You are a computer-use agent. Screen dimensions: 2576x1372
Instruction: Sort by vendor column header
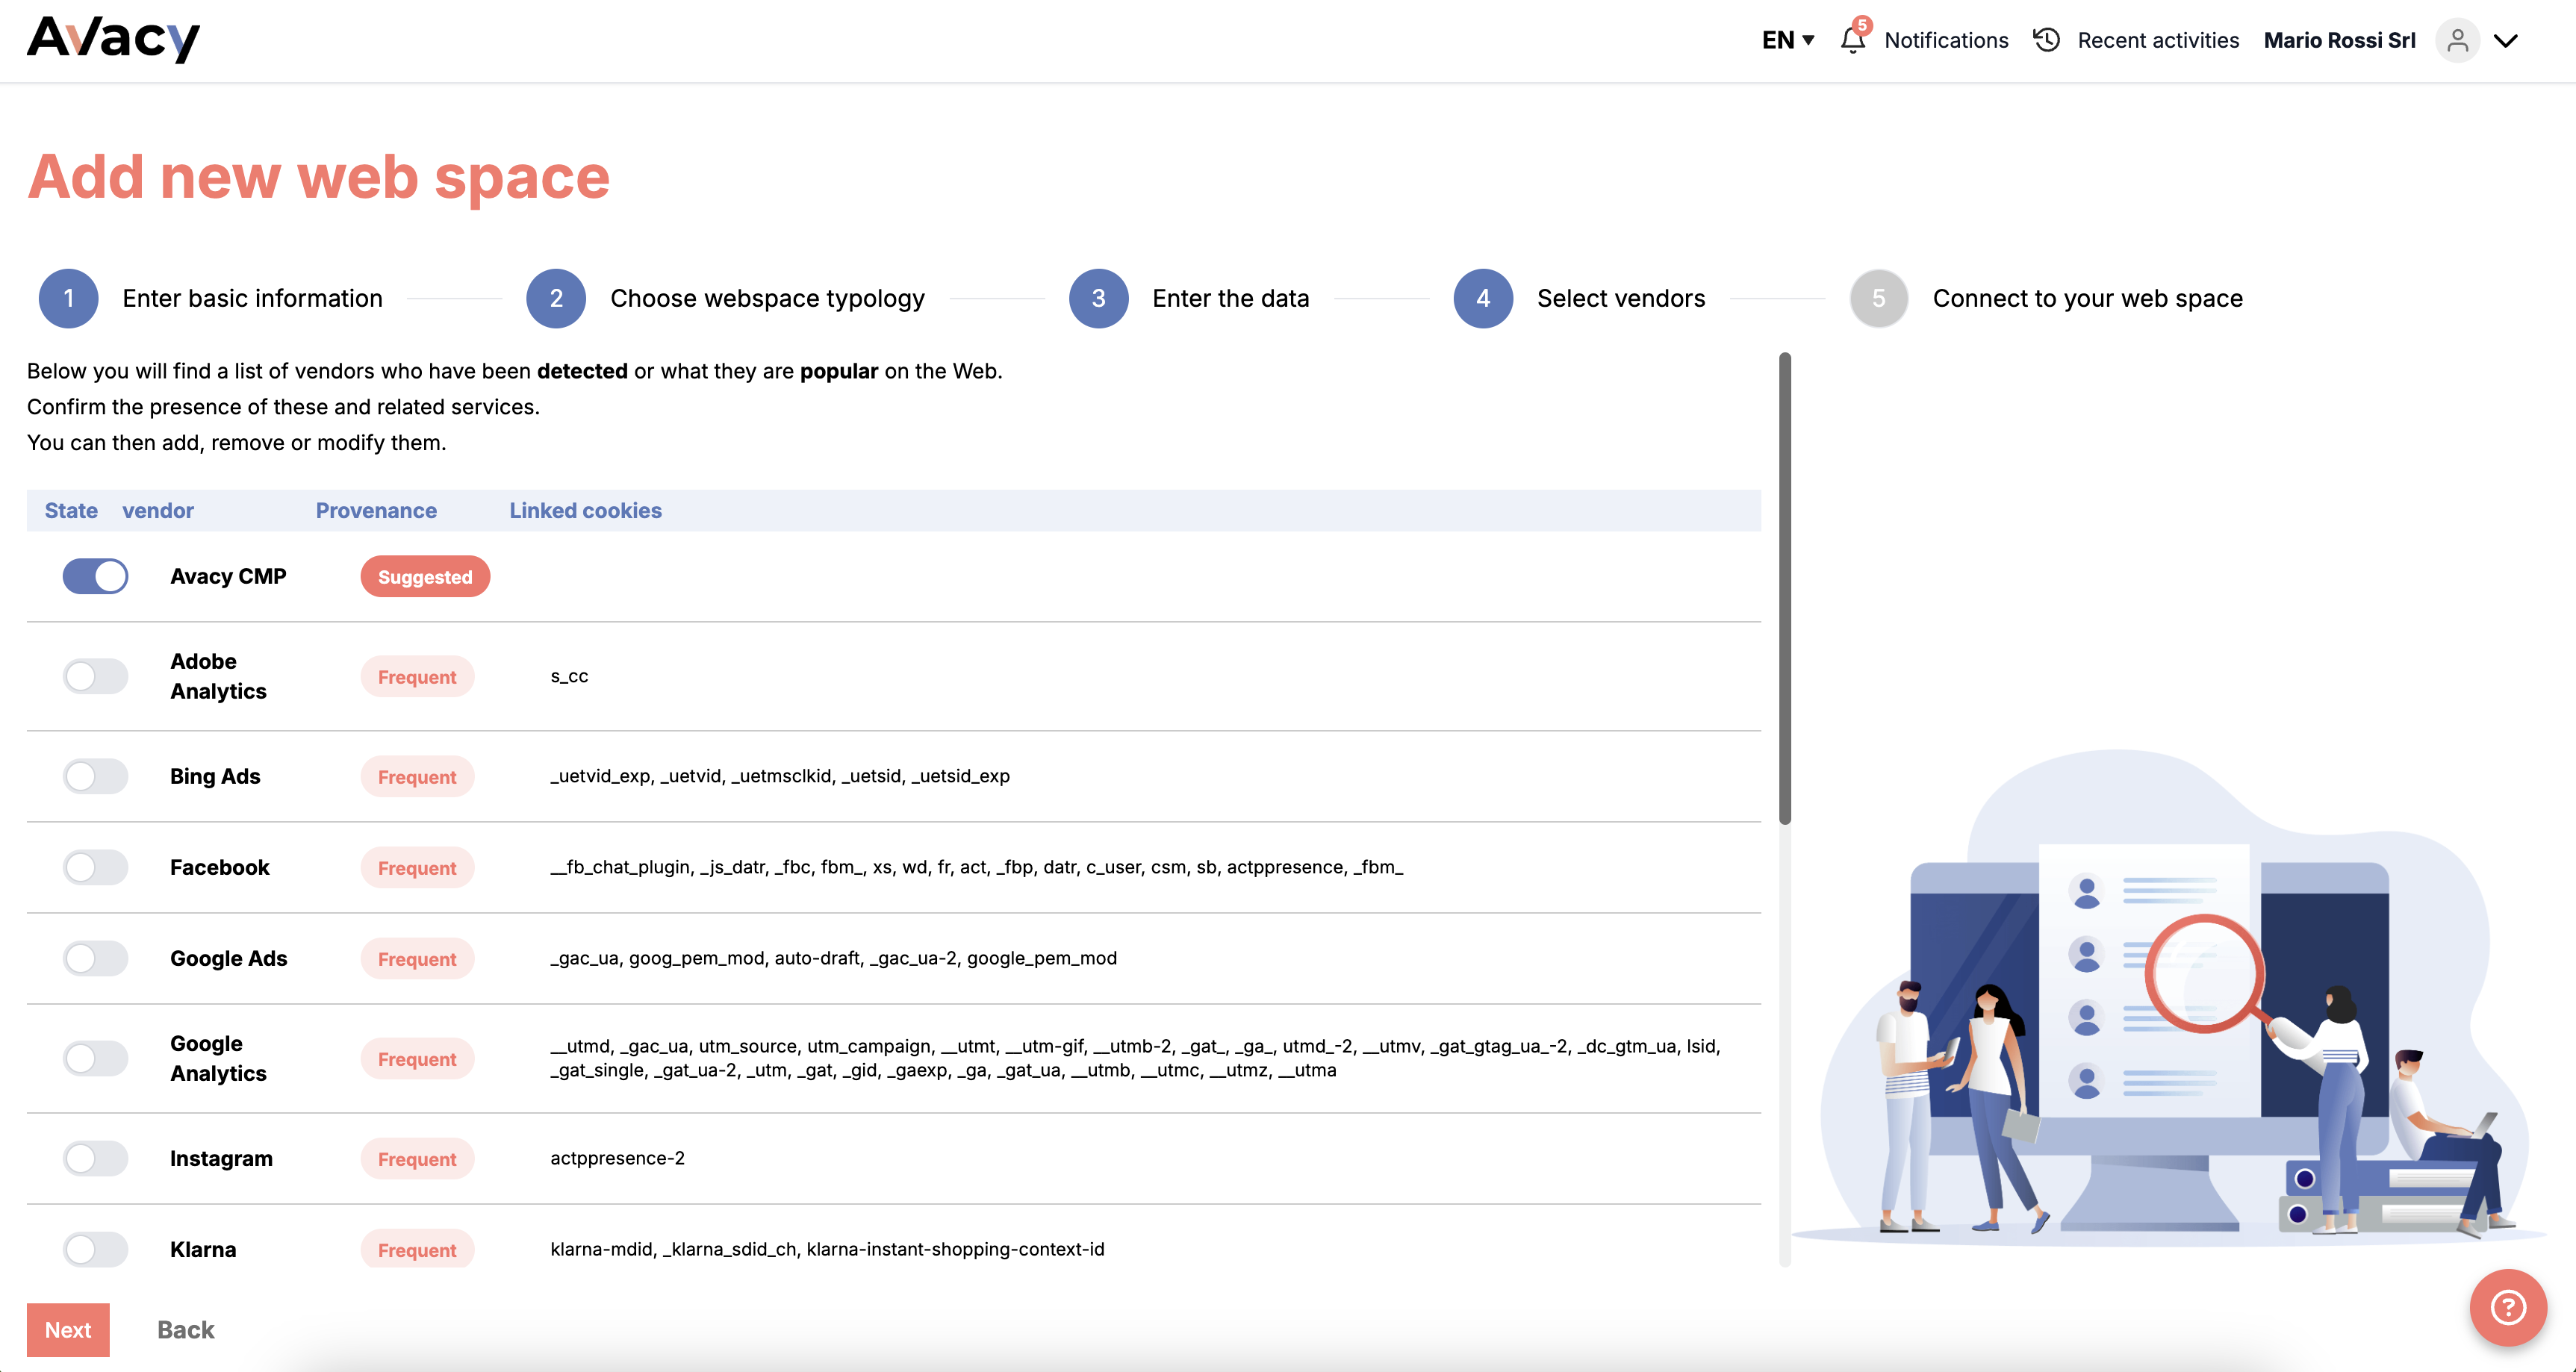pos(158,510)
